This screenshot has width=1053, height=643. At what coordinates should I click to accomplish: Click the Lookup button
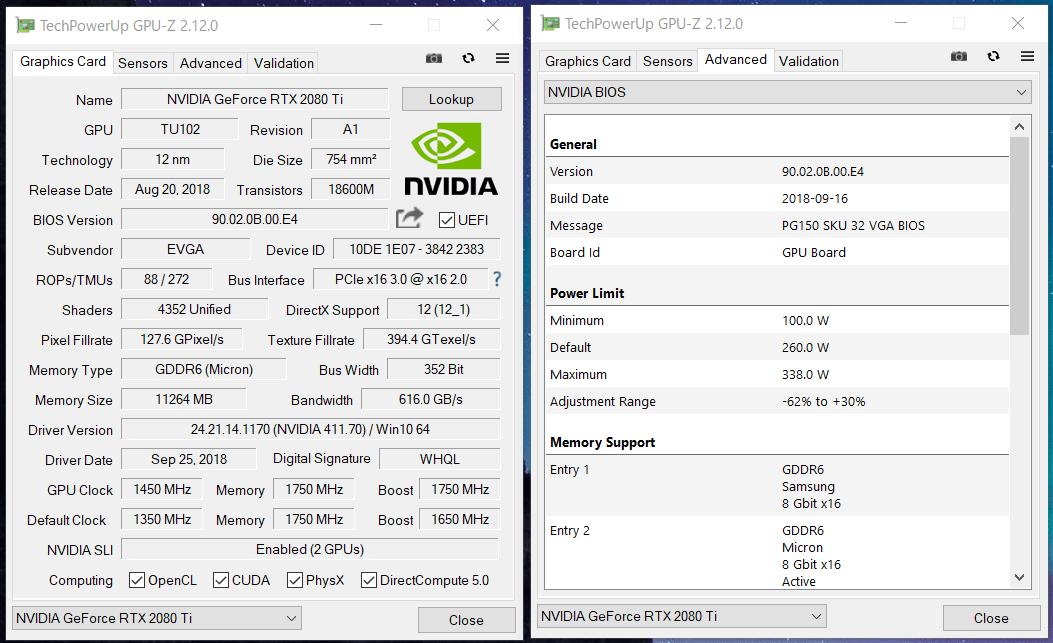451,99
